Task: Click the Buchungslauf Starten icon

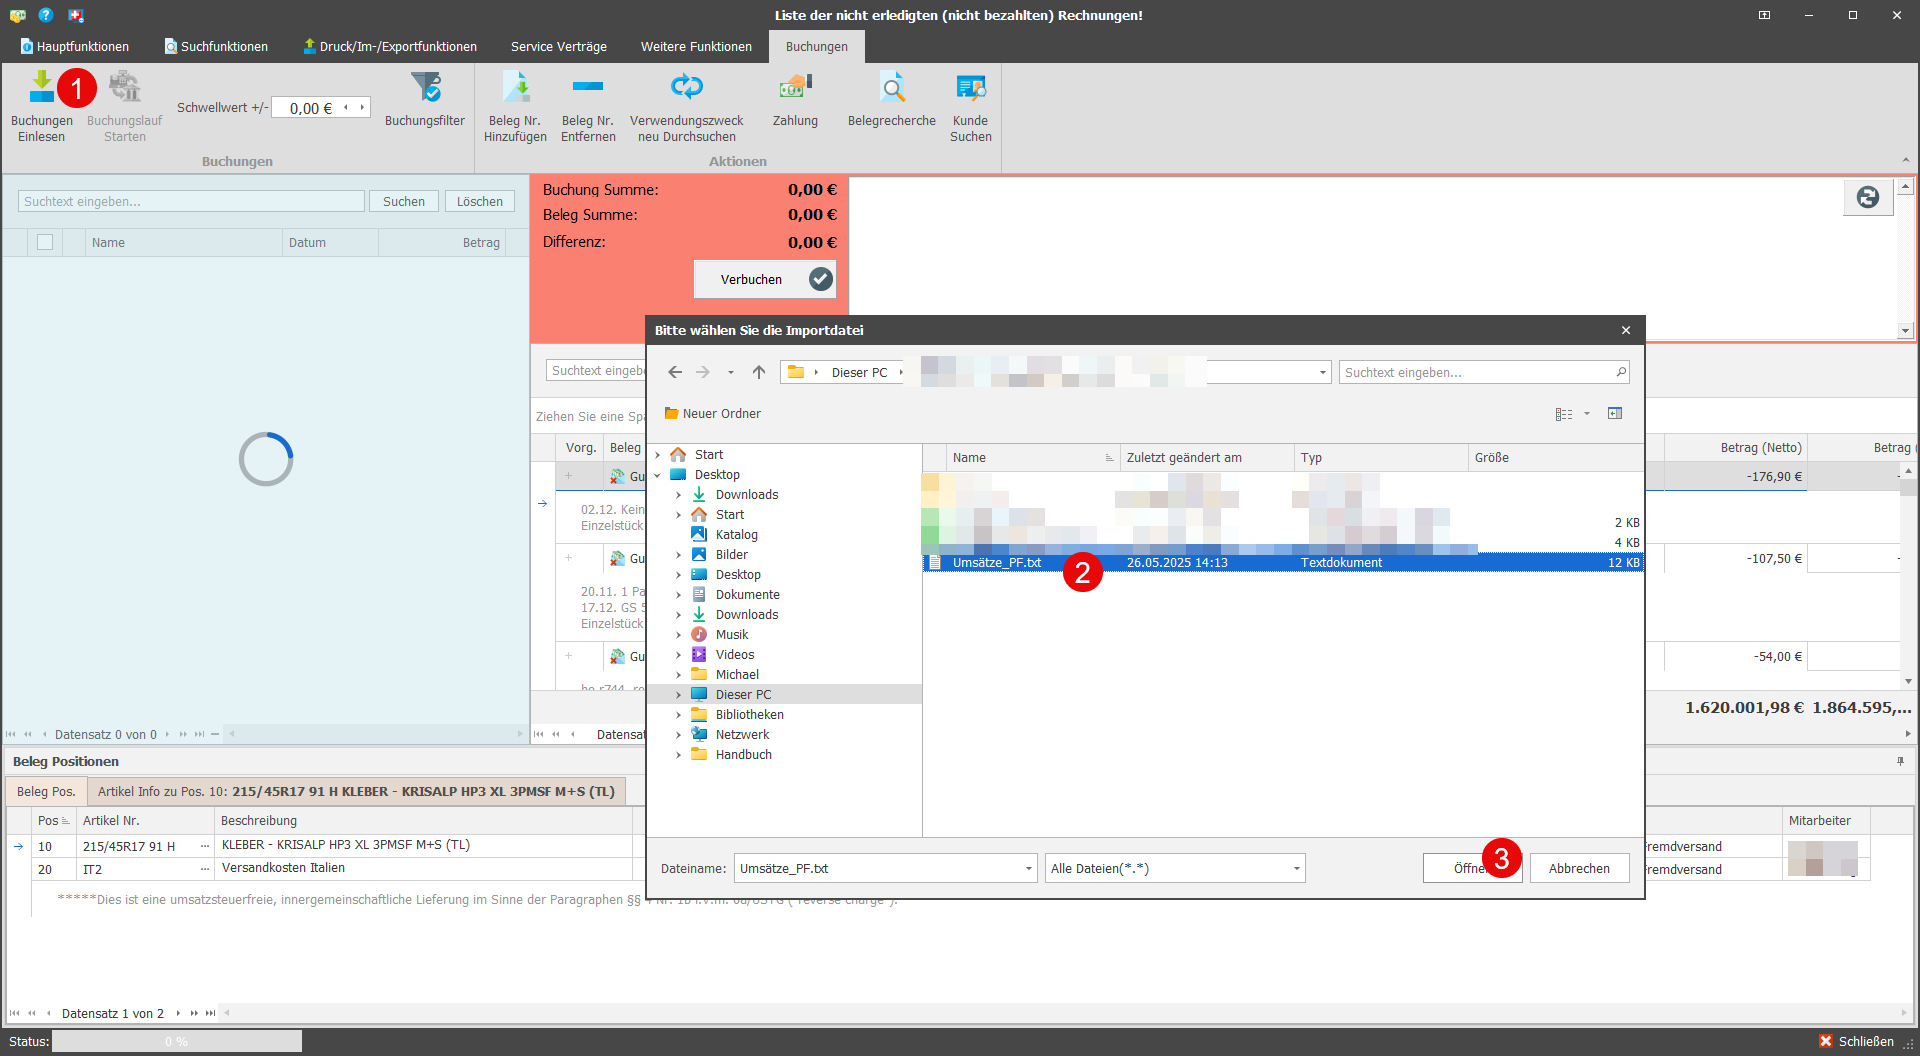Action: pyautogui.click(x=125, y=87)
